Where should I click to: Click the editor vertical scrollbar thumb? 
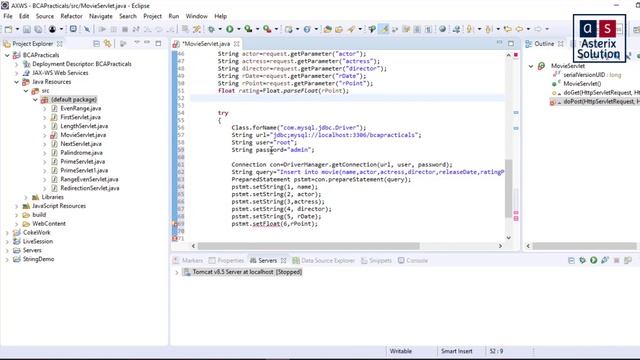tap(509, 188)
